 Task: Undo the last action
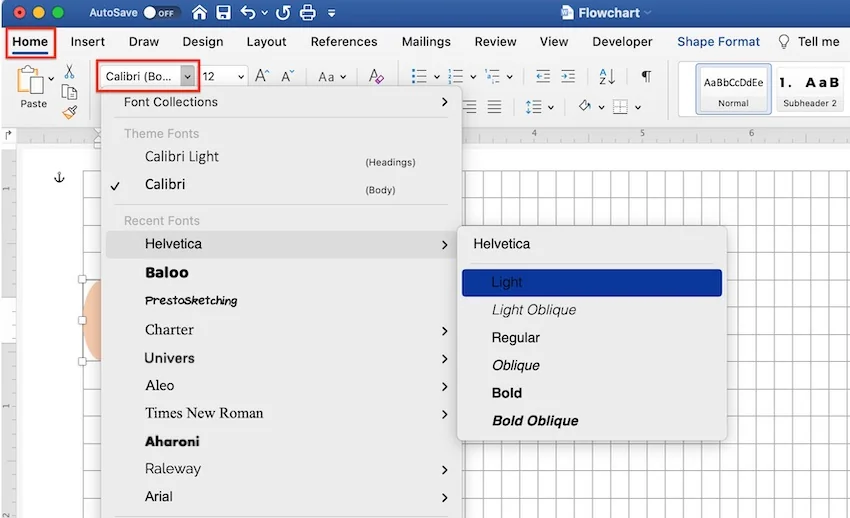point(248,12)
